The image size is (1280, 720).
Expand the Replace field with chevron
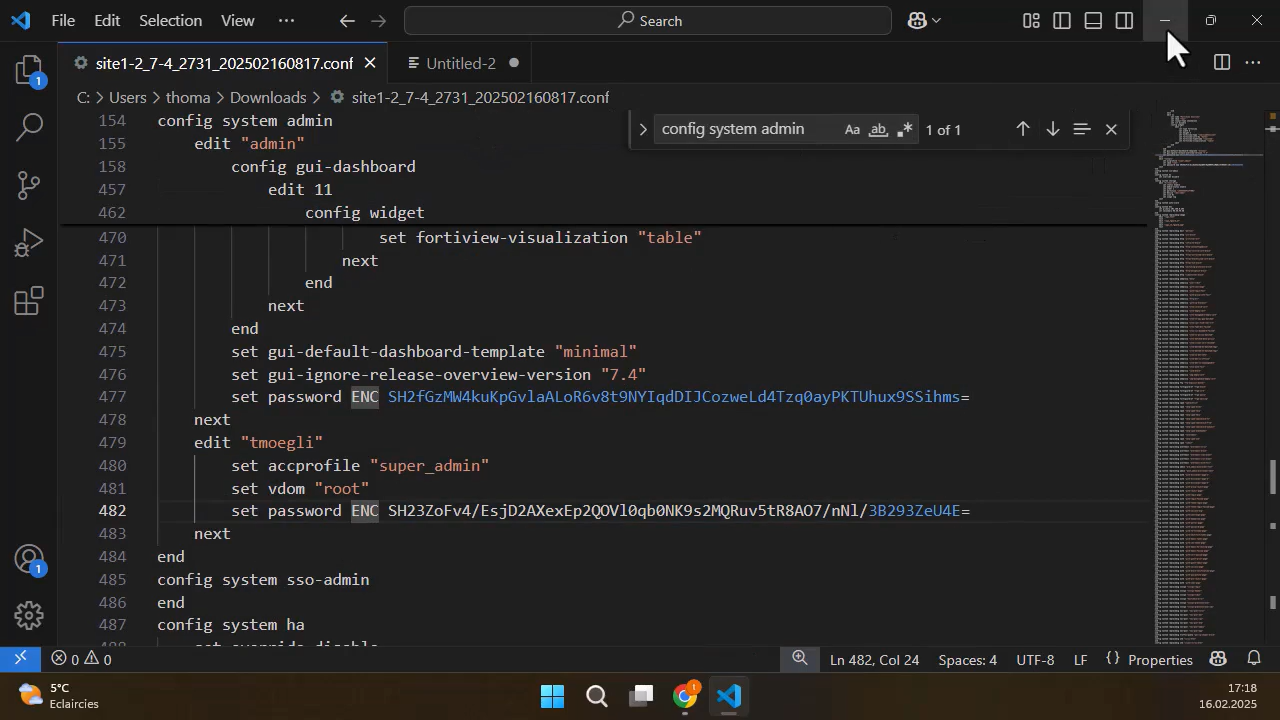click(x=643, y=129)
